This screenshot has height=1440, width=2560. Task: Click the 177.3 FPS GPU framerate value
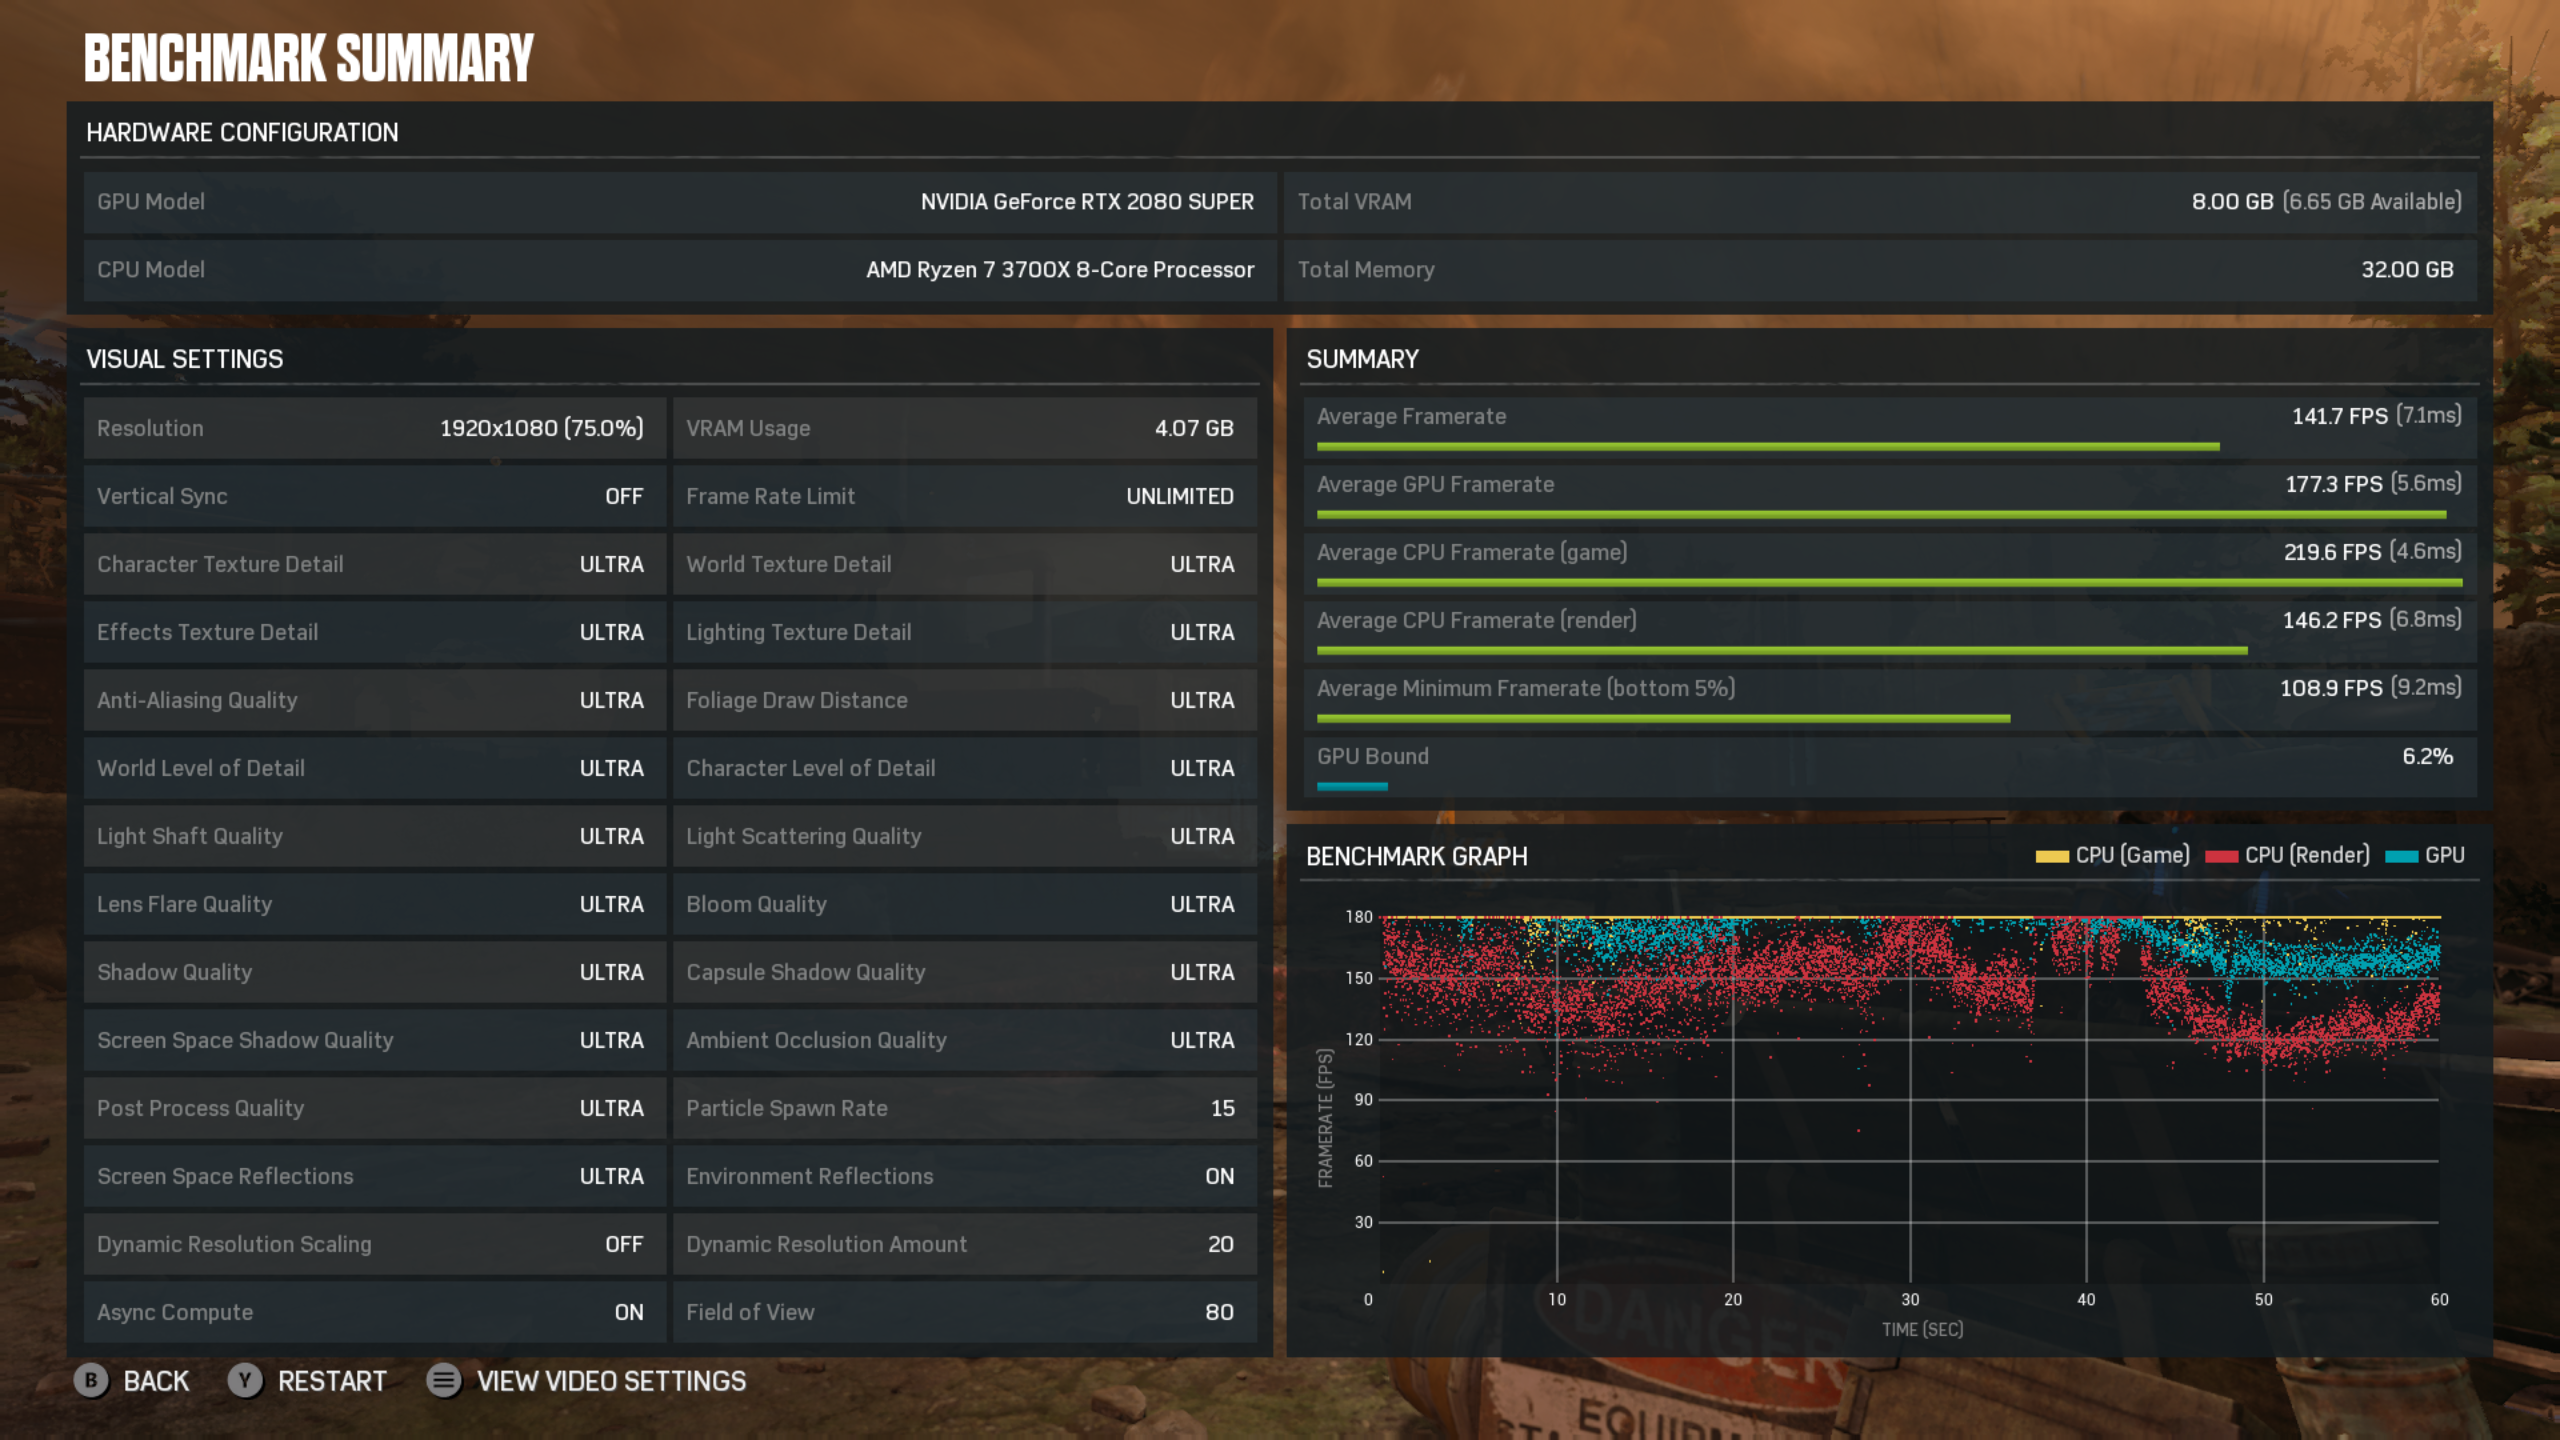[x=2334, y=484]
